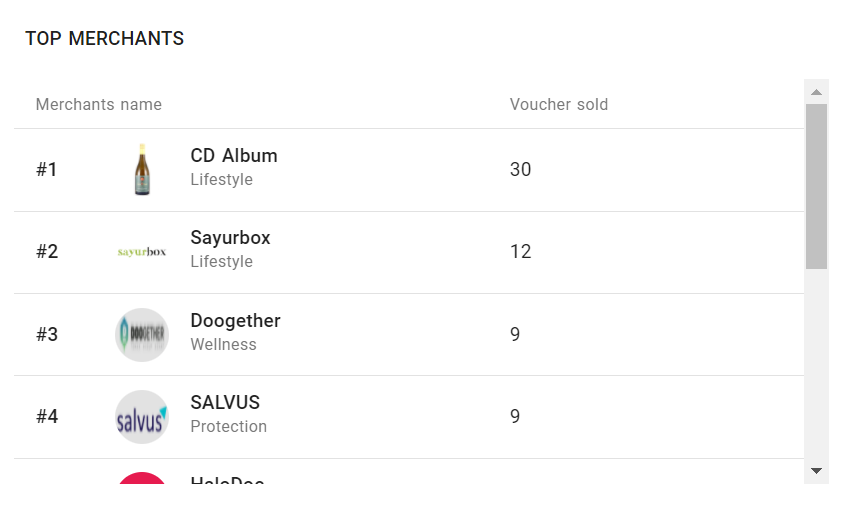Click the voucher count 12
The image size is (854, 511).
pyautogui.click(x=520, y=252)
